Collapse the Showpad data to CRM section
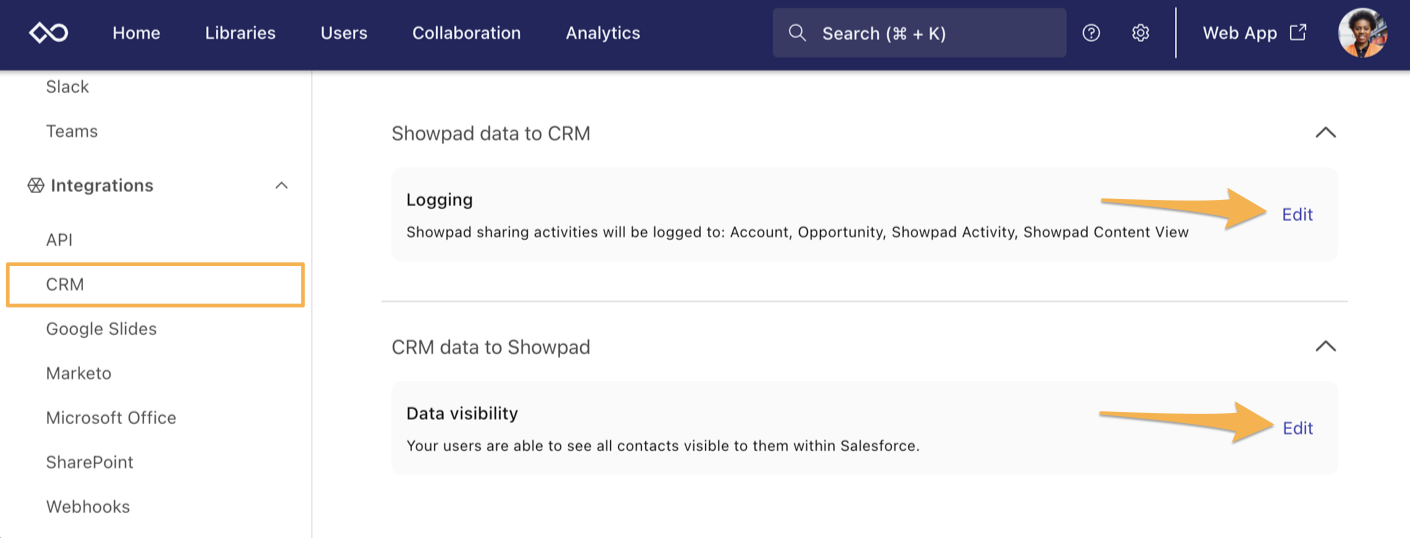The width and height of the screenshot is (1410, 538). (x=1325, y=133)
